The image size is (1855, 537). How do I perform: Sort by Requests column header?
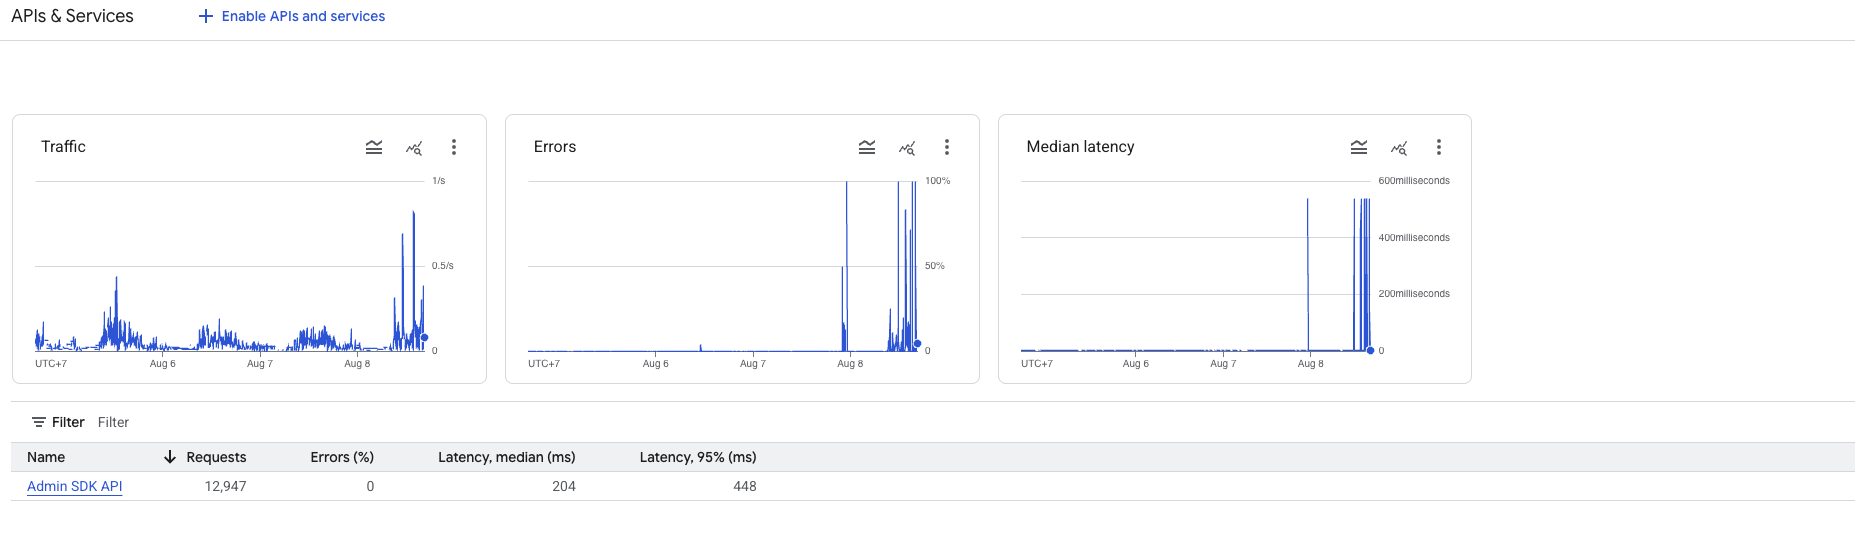(216, 457)
